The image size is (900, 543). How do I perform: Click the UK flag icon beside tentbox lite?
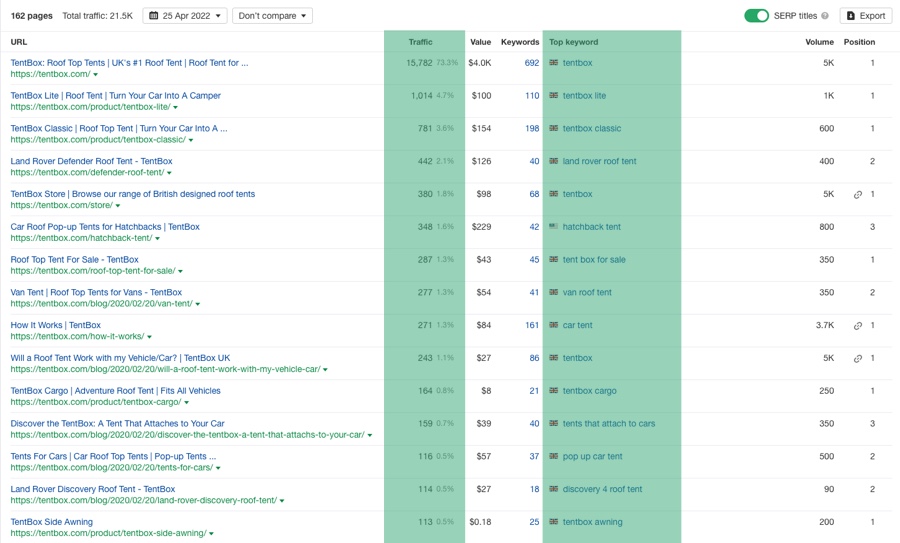click(553, 95)
